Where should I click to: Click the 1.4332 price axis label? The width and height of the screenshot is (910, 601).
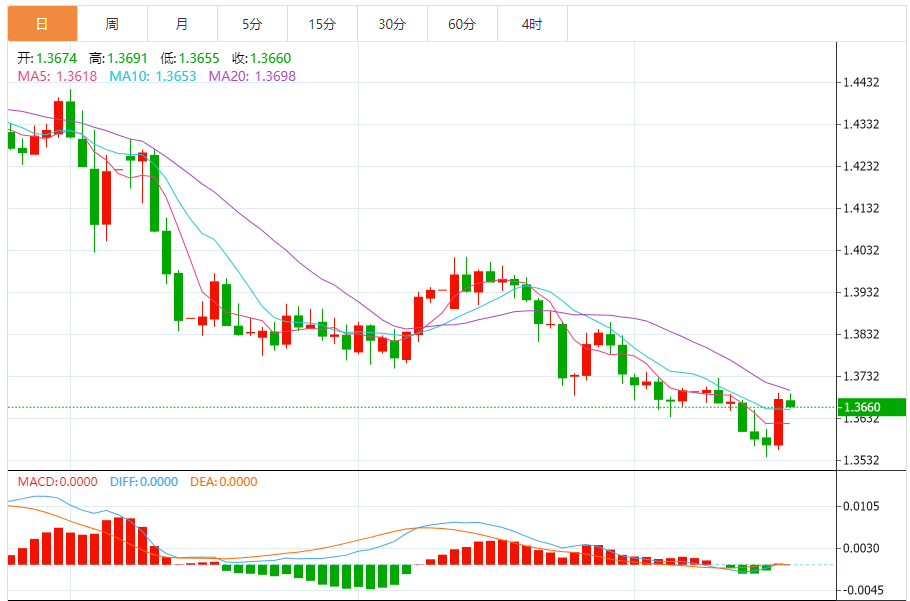coord(863,125)
